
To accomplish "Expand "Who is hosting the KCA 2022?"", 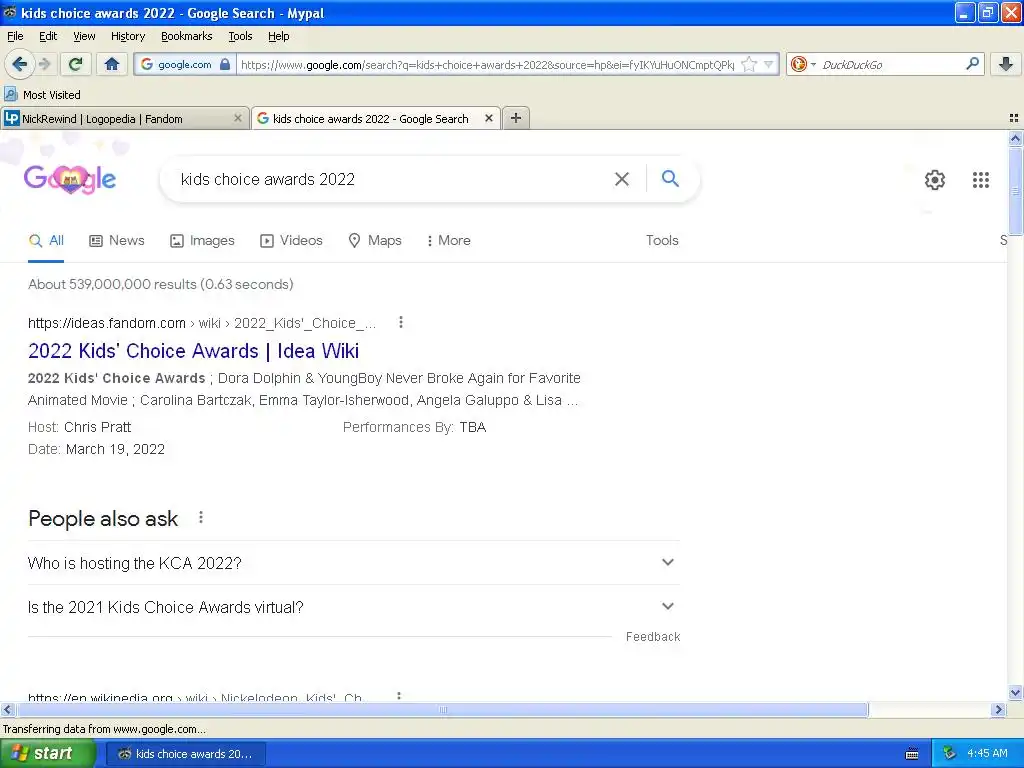I will click(x=353, y=563).
